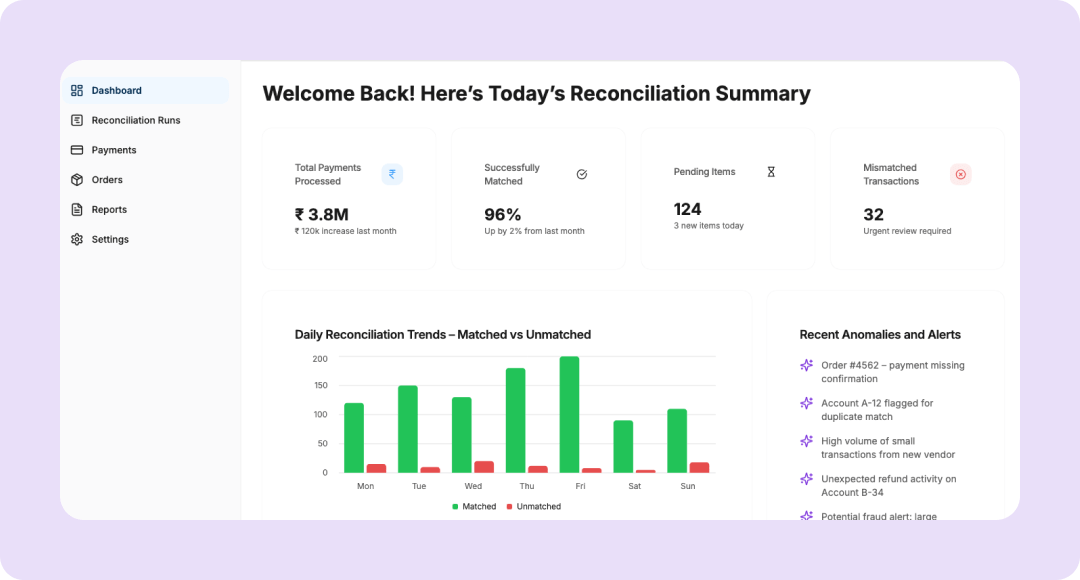
Task: Click the red Unmatched bar for Wed
Action: click(484, 467)
